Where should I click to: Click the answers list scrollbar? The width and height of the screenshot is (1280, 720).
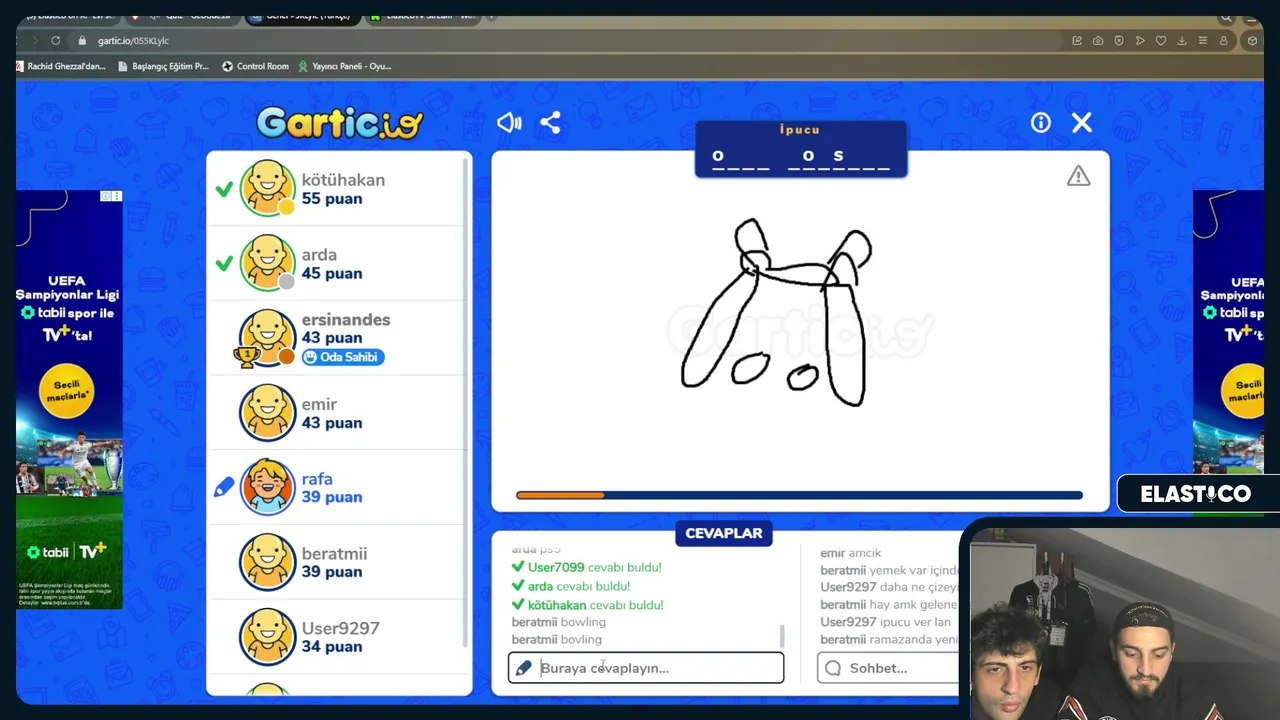click(782, 636)
